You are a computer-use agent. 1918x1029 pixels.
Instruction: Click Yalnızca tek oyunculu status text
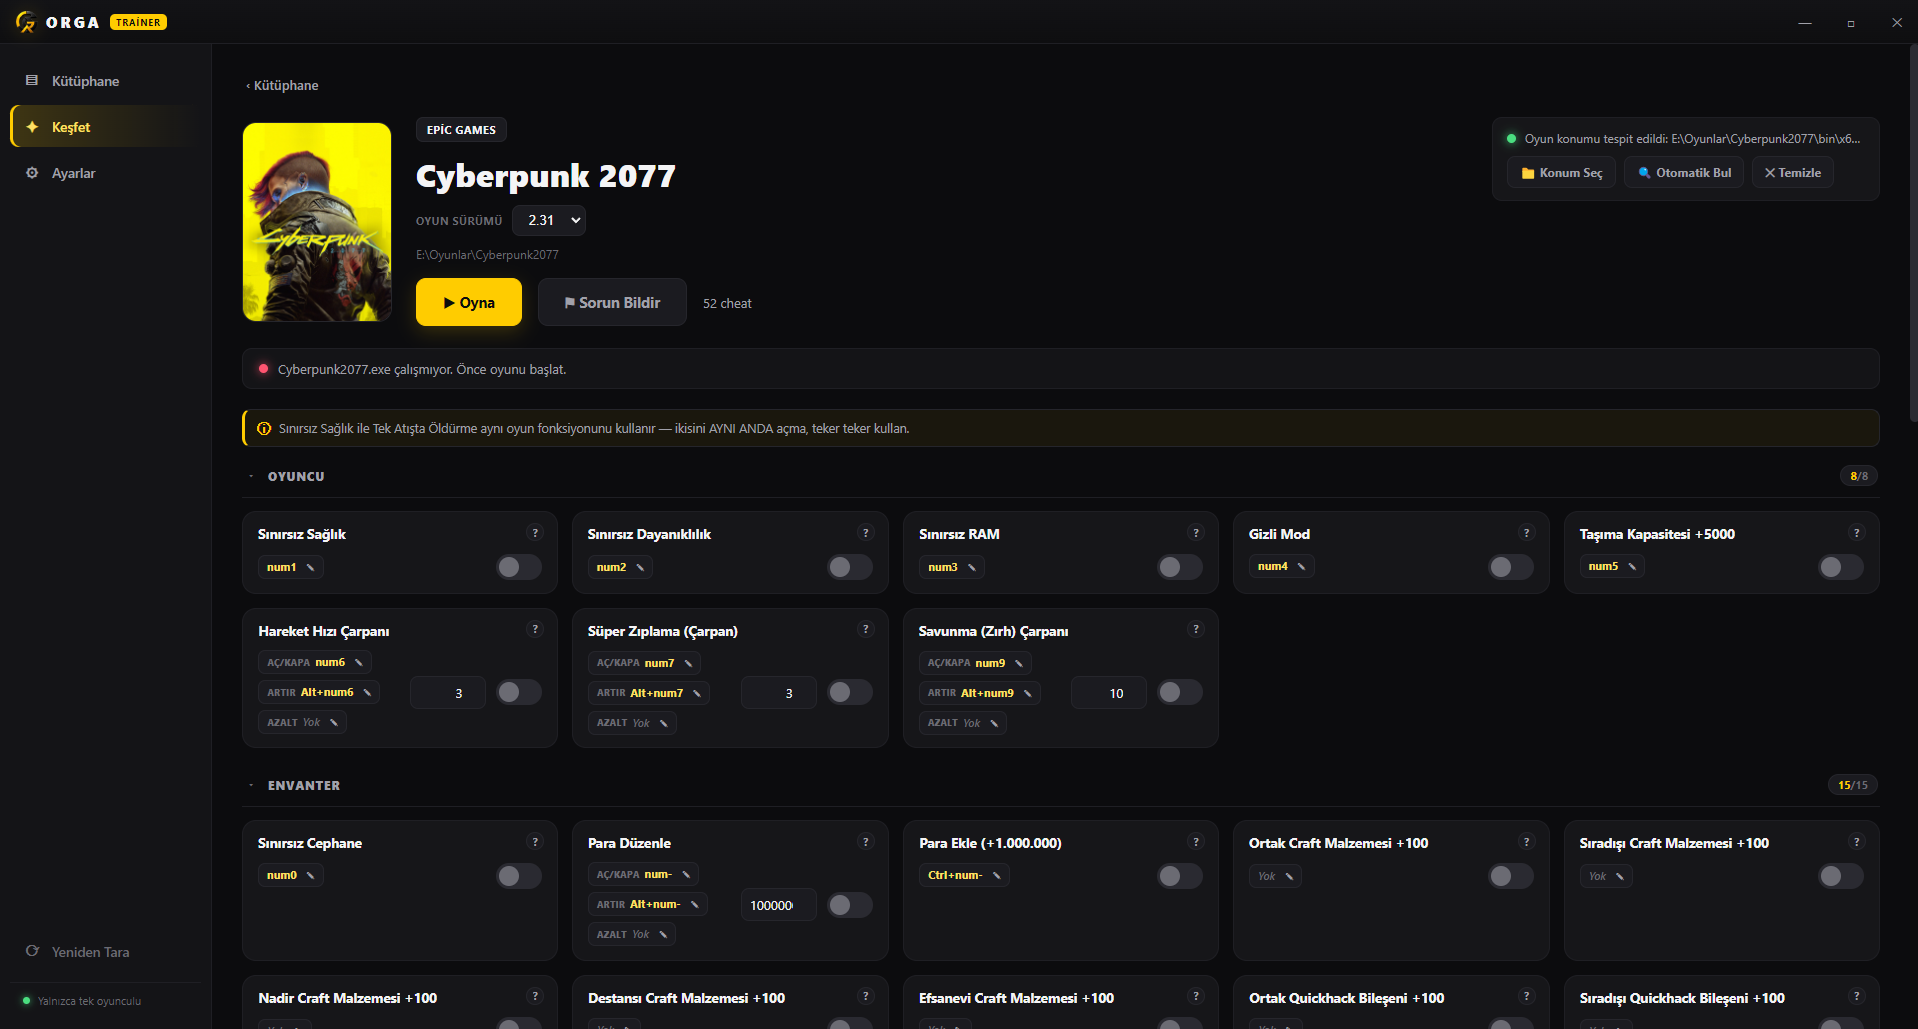click(89, 1001)
